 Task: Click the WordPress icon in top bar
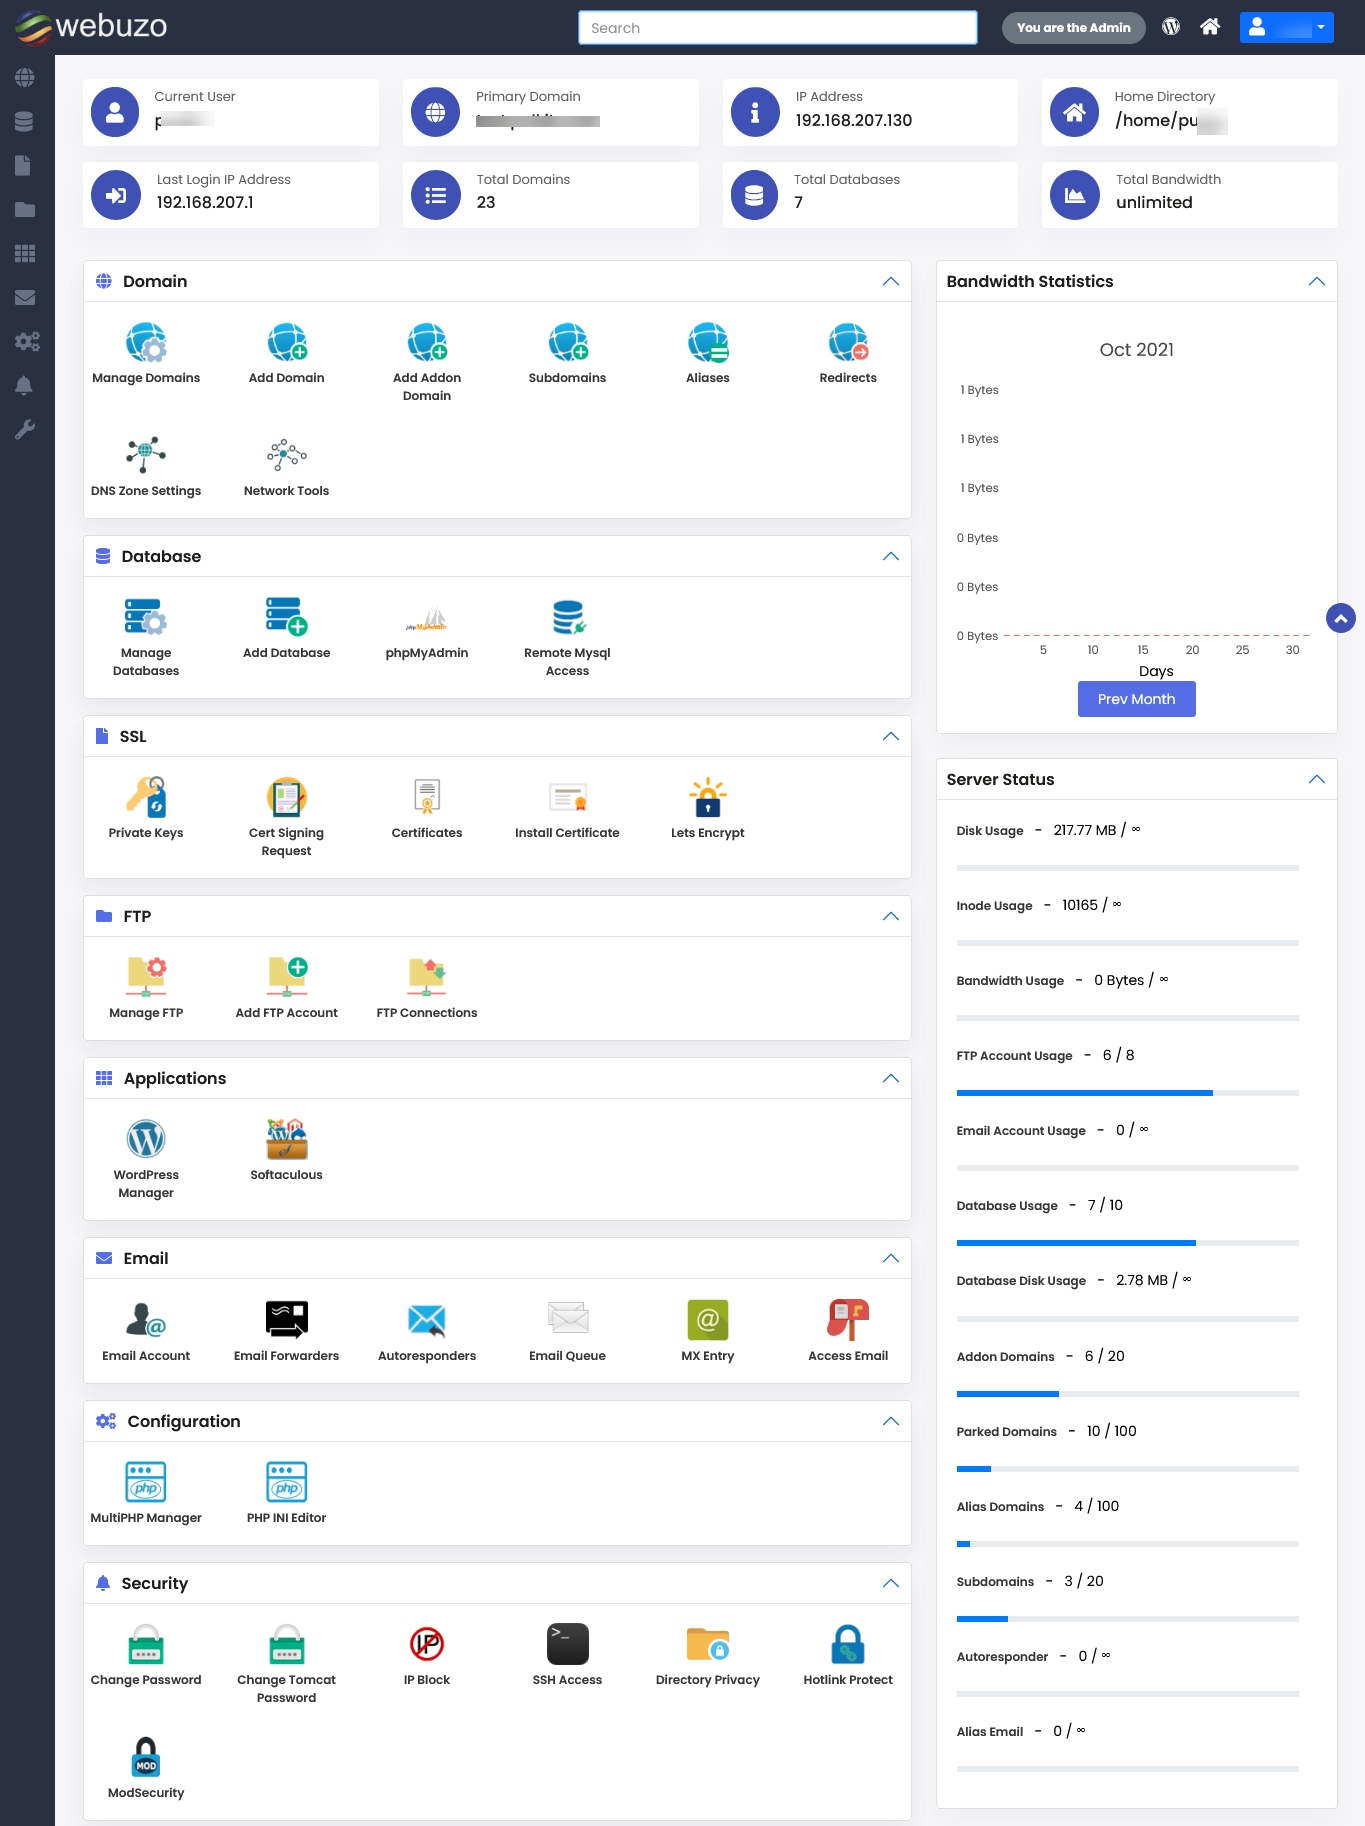(x=1171, y=27)
